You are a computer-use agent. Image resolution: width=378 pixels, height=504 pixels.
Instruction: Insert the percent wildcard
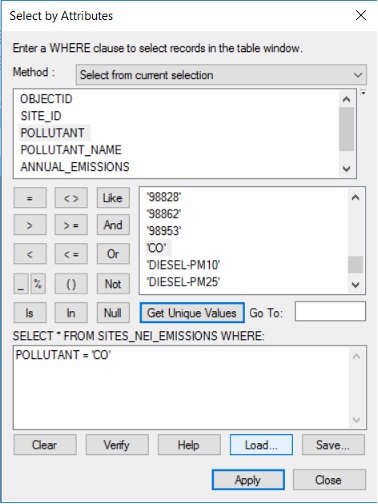38,284
